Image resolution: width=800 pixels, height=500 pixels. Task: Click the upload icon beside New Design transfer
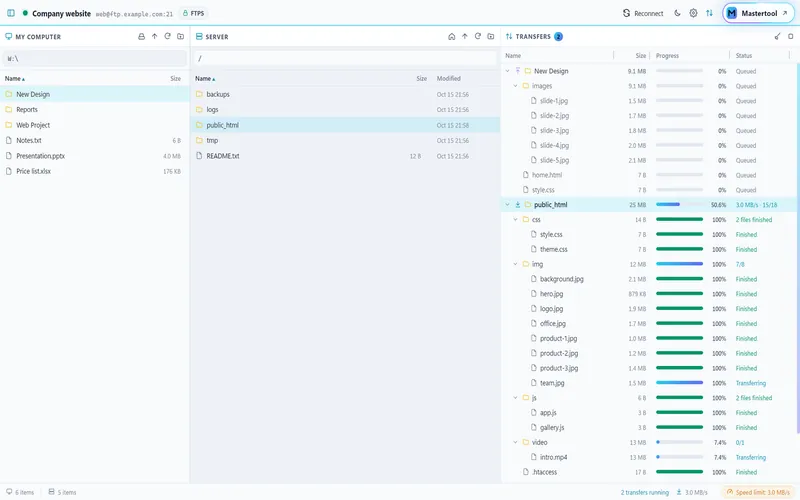click(x=518, y=71)
